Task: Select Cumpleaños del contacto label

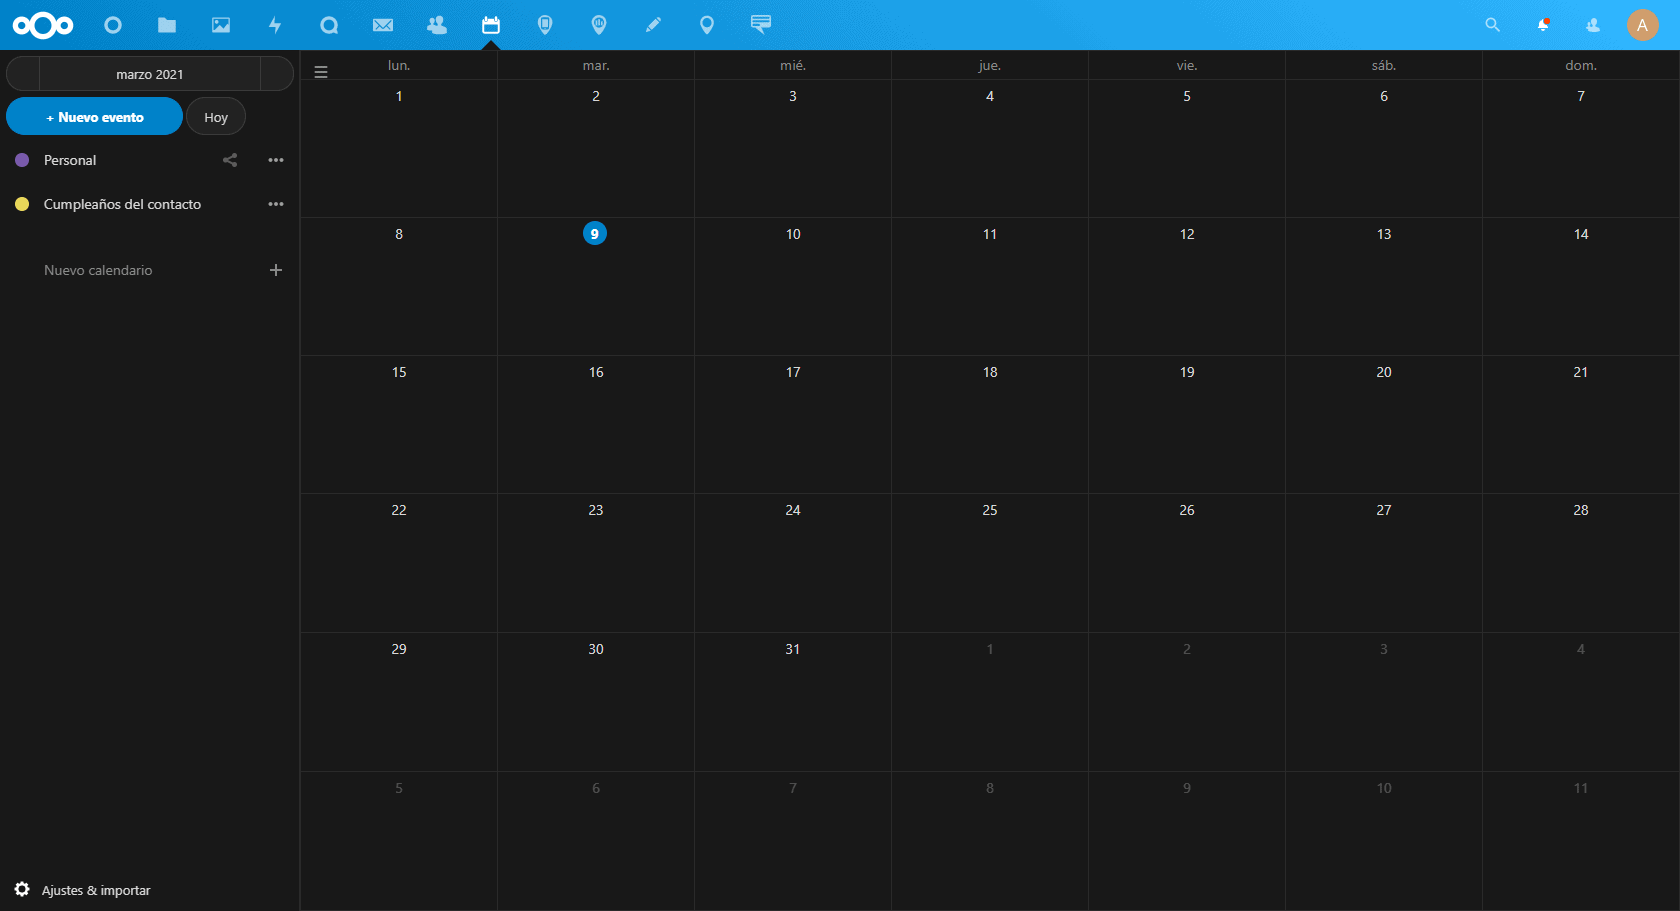Action: pos(122,204)
